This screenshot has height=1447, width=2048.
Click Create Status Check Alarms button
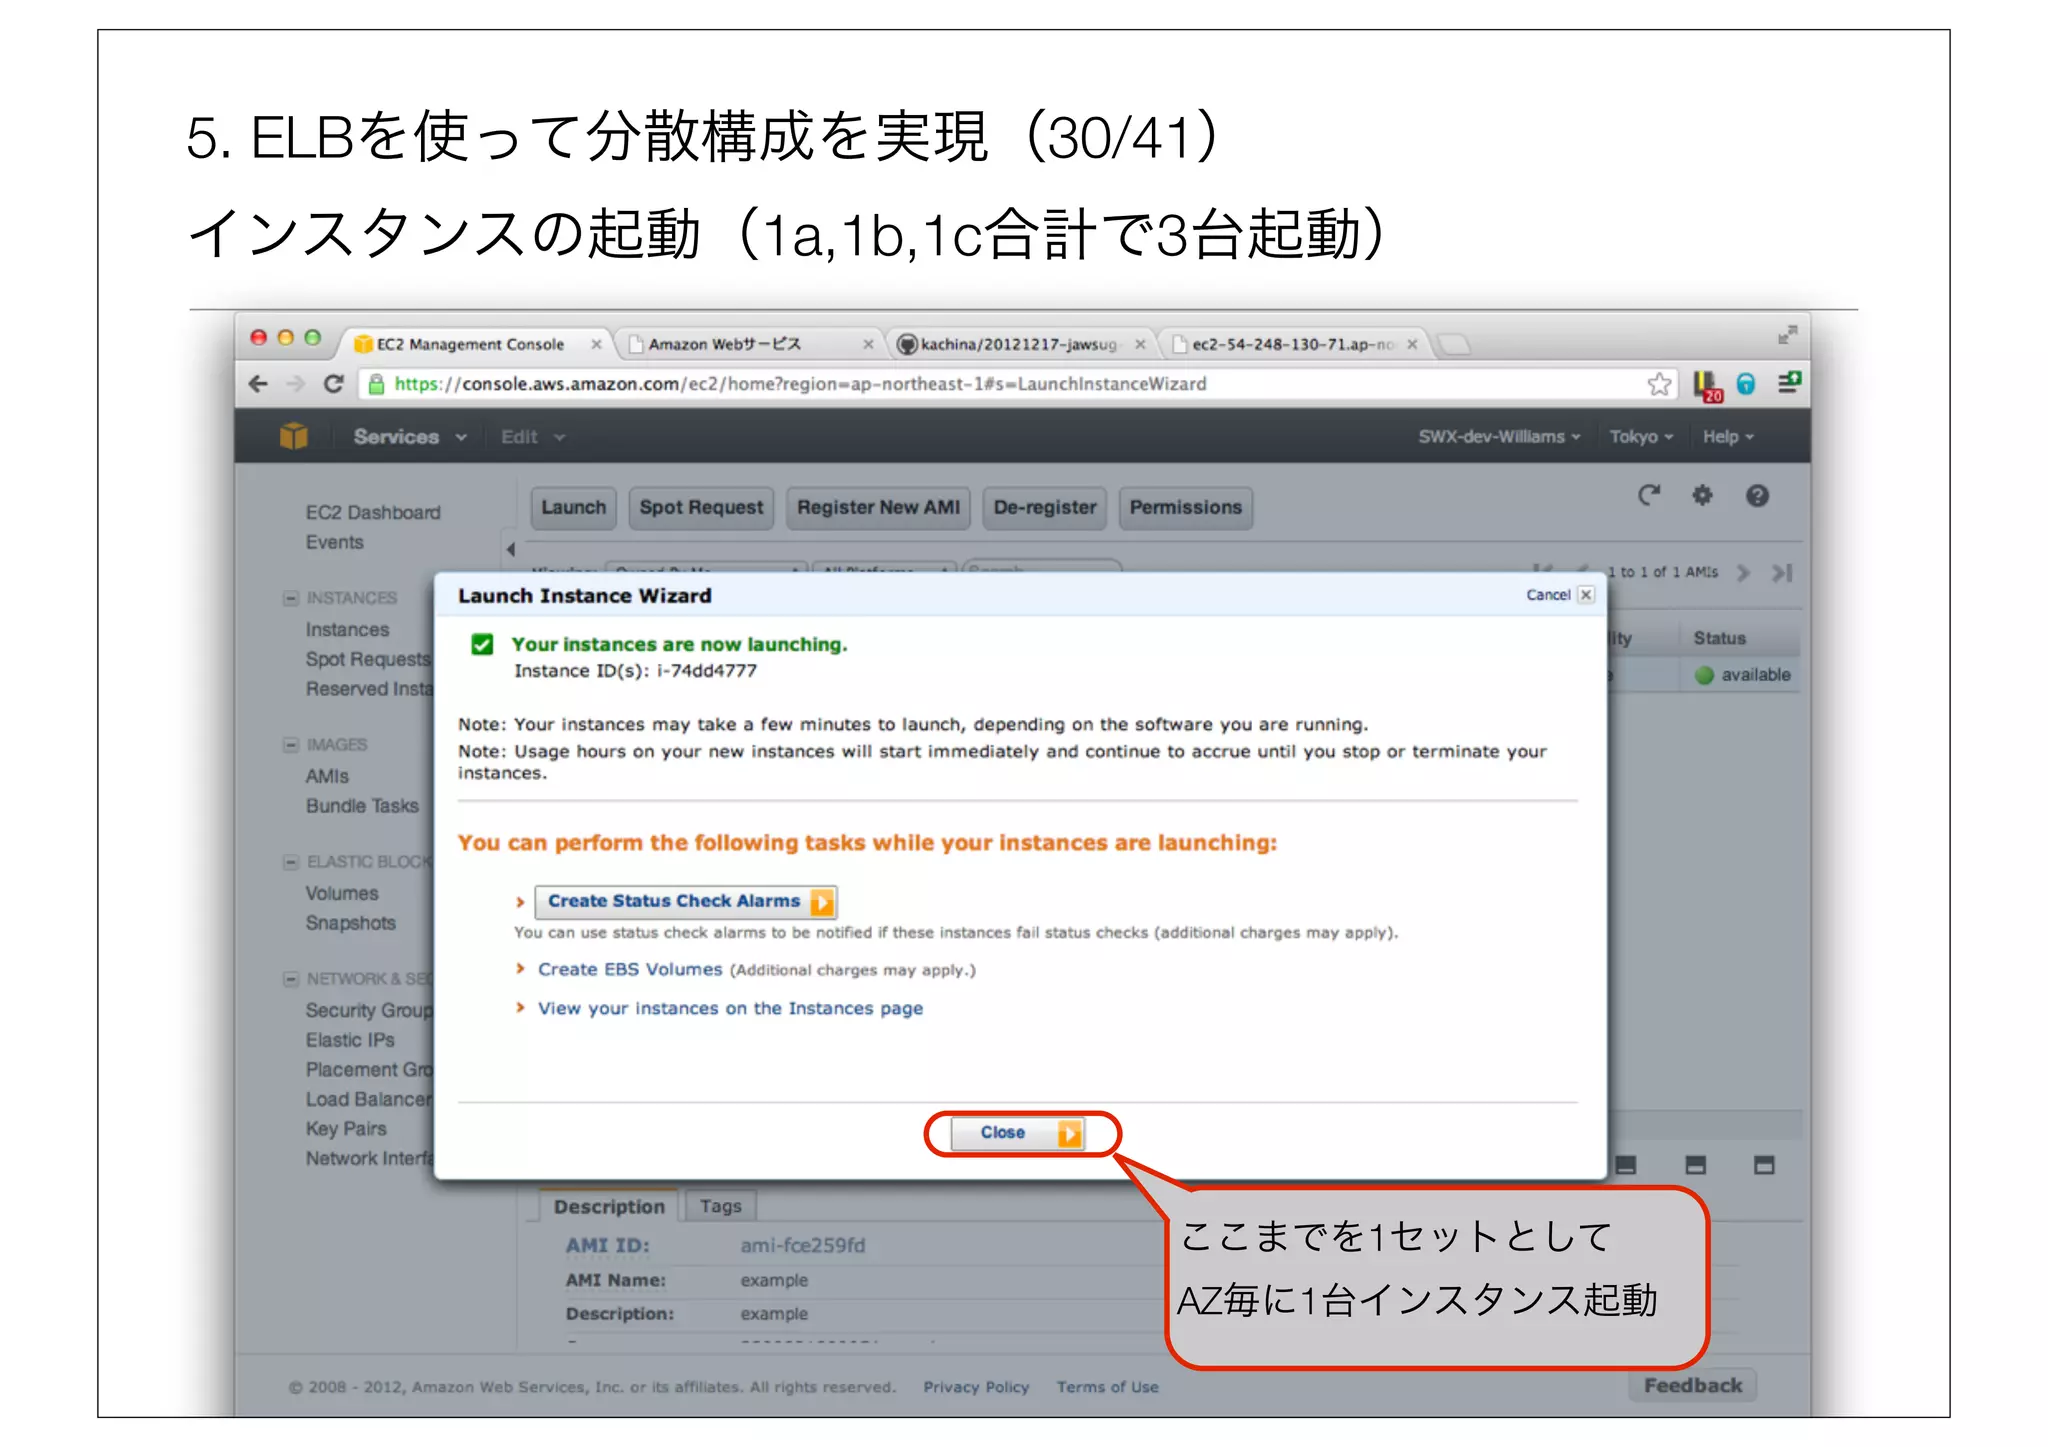685,902
